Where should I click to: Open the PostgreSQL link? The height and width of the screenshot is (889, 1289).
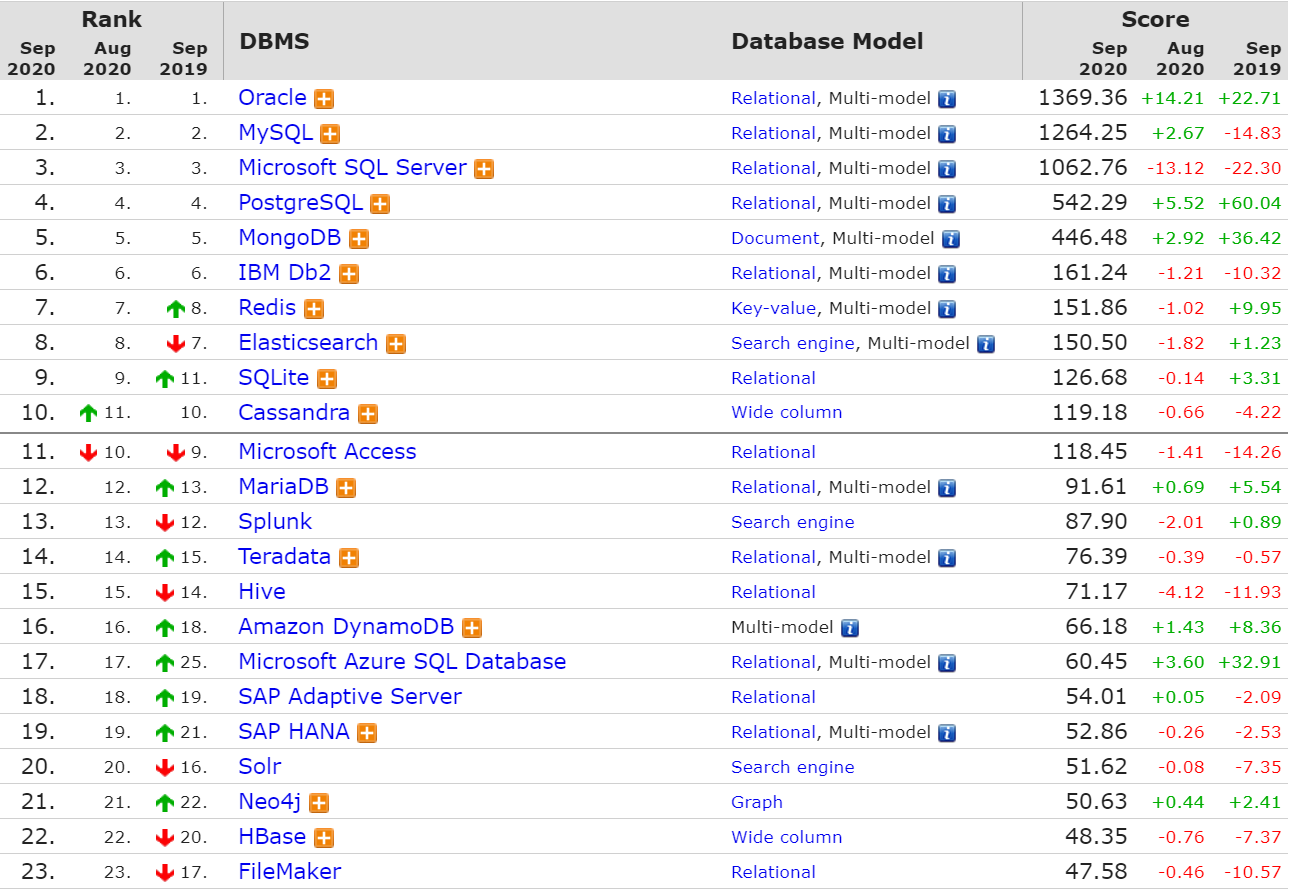[300, 203]
